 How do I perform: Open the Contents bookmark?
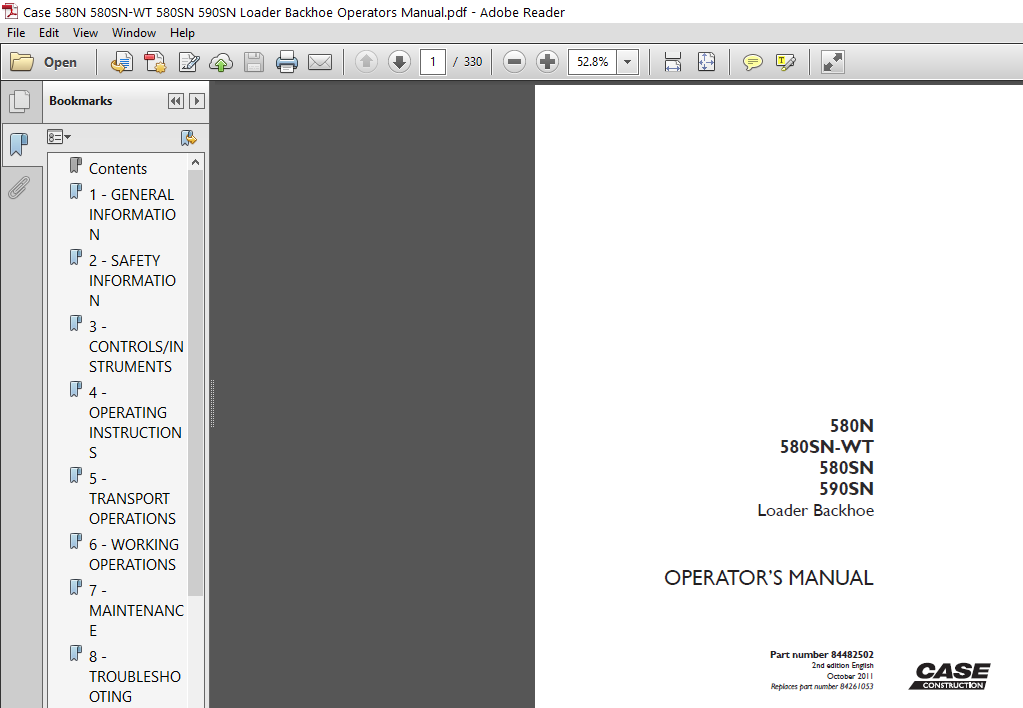[117, 168]
